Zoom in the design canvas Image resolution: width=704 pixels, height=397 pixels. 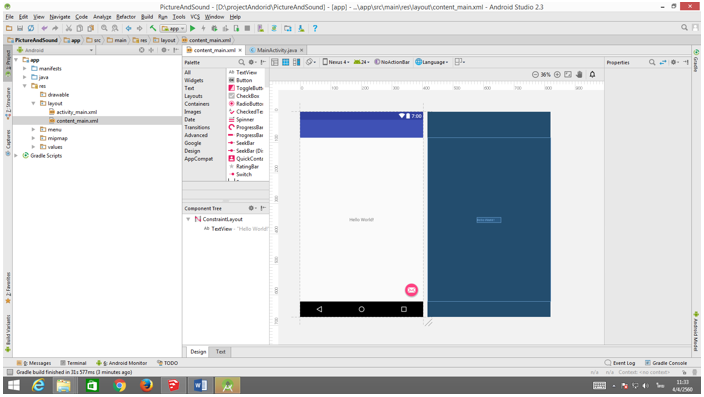[557, 75]
